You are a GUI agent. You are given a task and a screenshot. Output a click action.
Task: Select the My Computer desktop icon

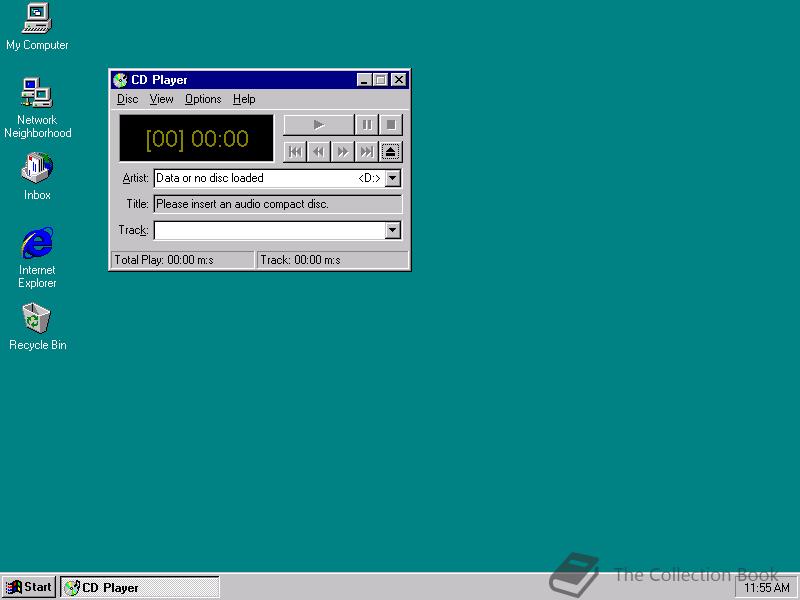37,27
